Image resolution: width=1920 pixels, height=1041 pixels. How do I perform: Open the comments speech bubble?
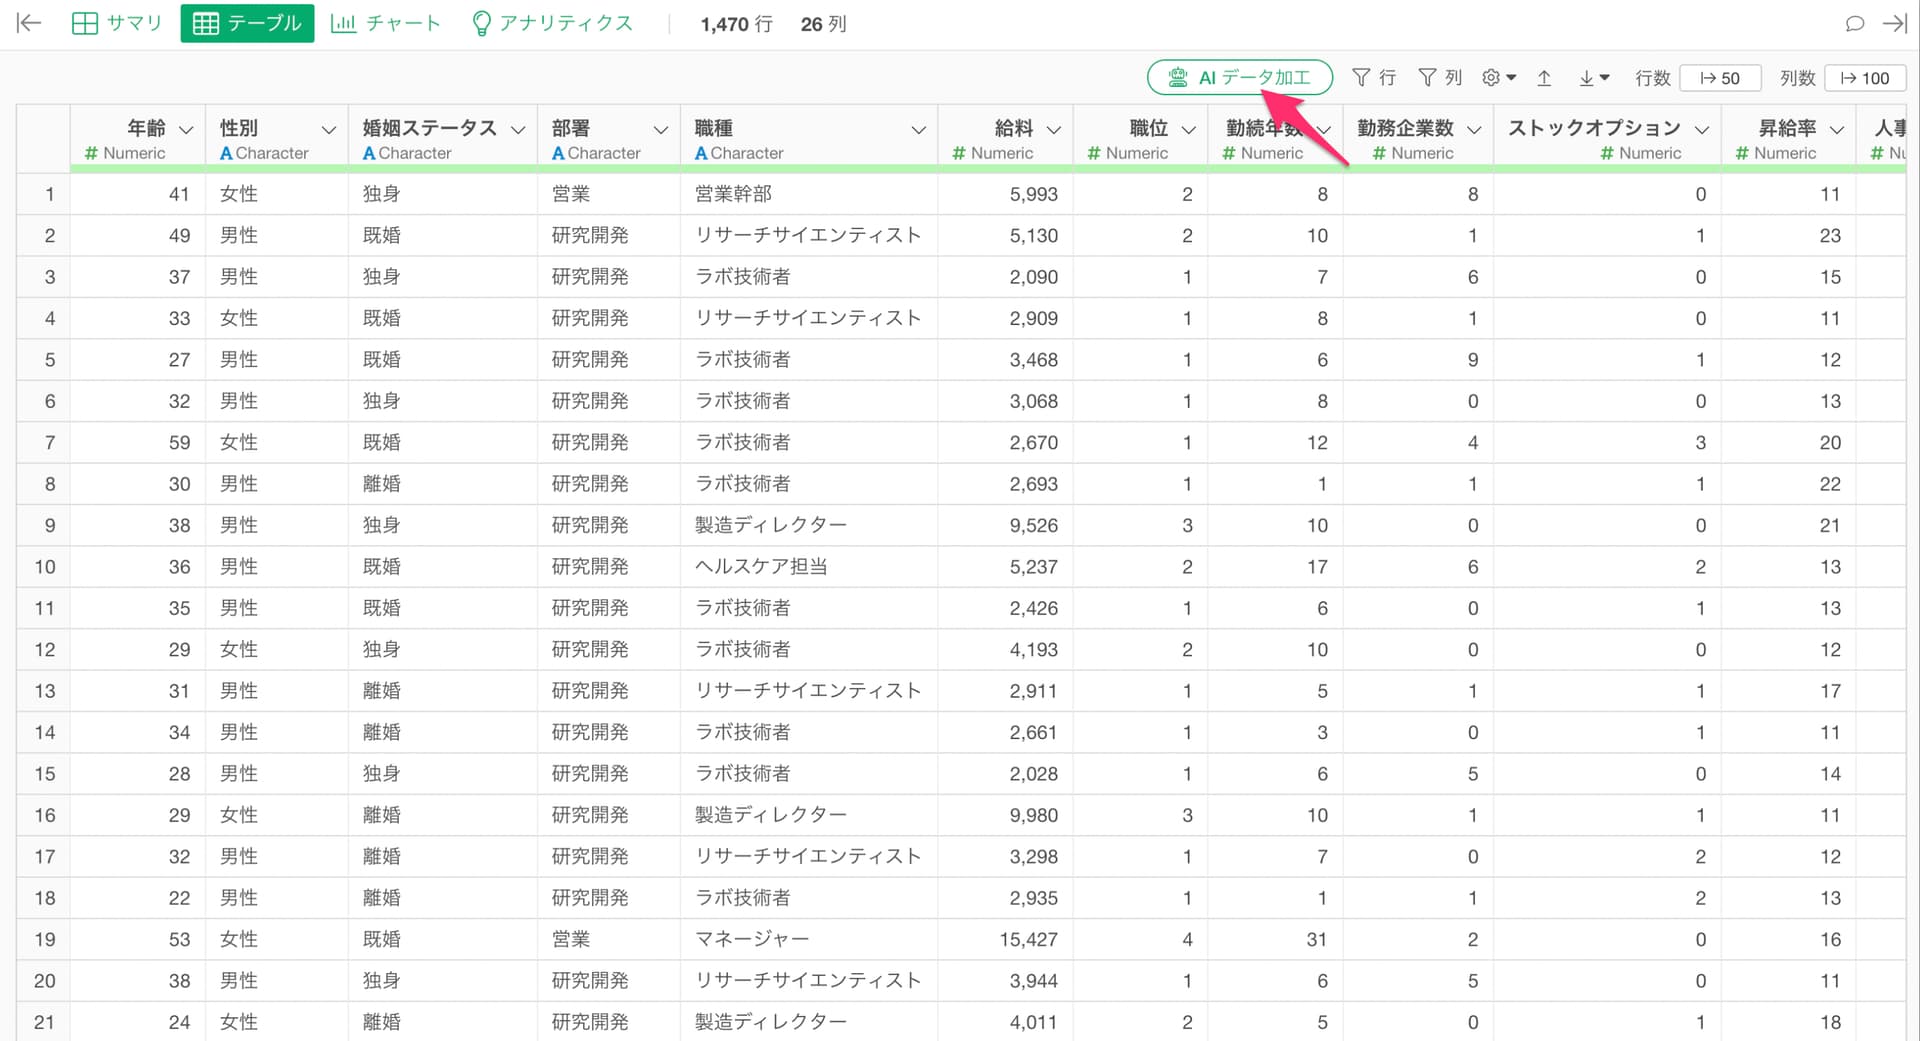tap(1854, 24)
